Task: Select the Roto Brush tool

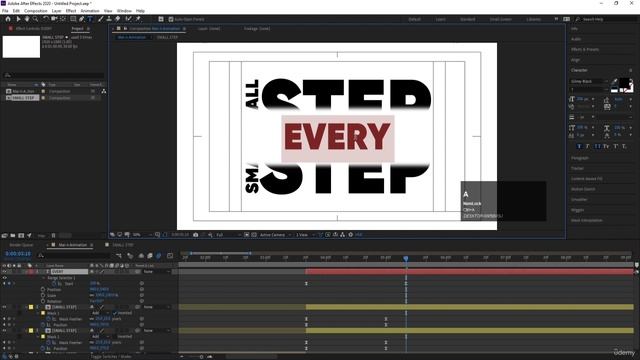Action: pyautogui.click(x=129, y=19)
